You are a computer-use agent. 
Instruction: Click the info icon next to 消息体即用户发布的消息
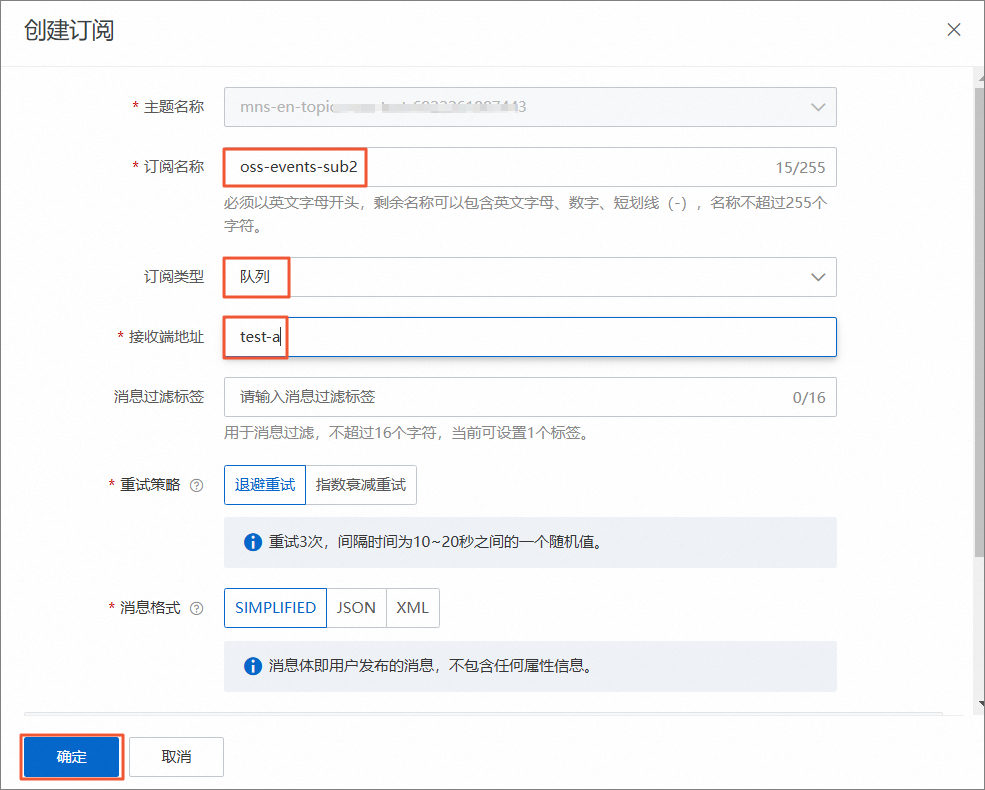(253, 666)
